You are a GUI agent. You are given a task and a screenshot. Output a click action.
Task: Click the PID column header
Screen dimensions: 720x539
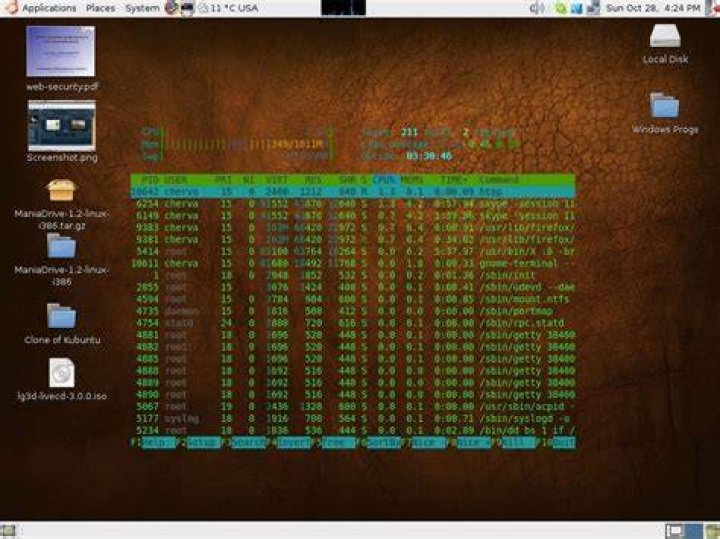150,180
